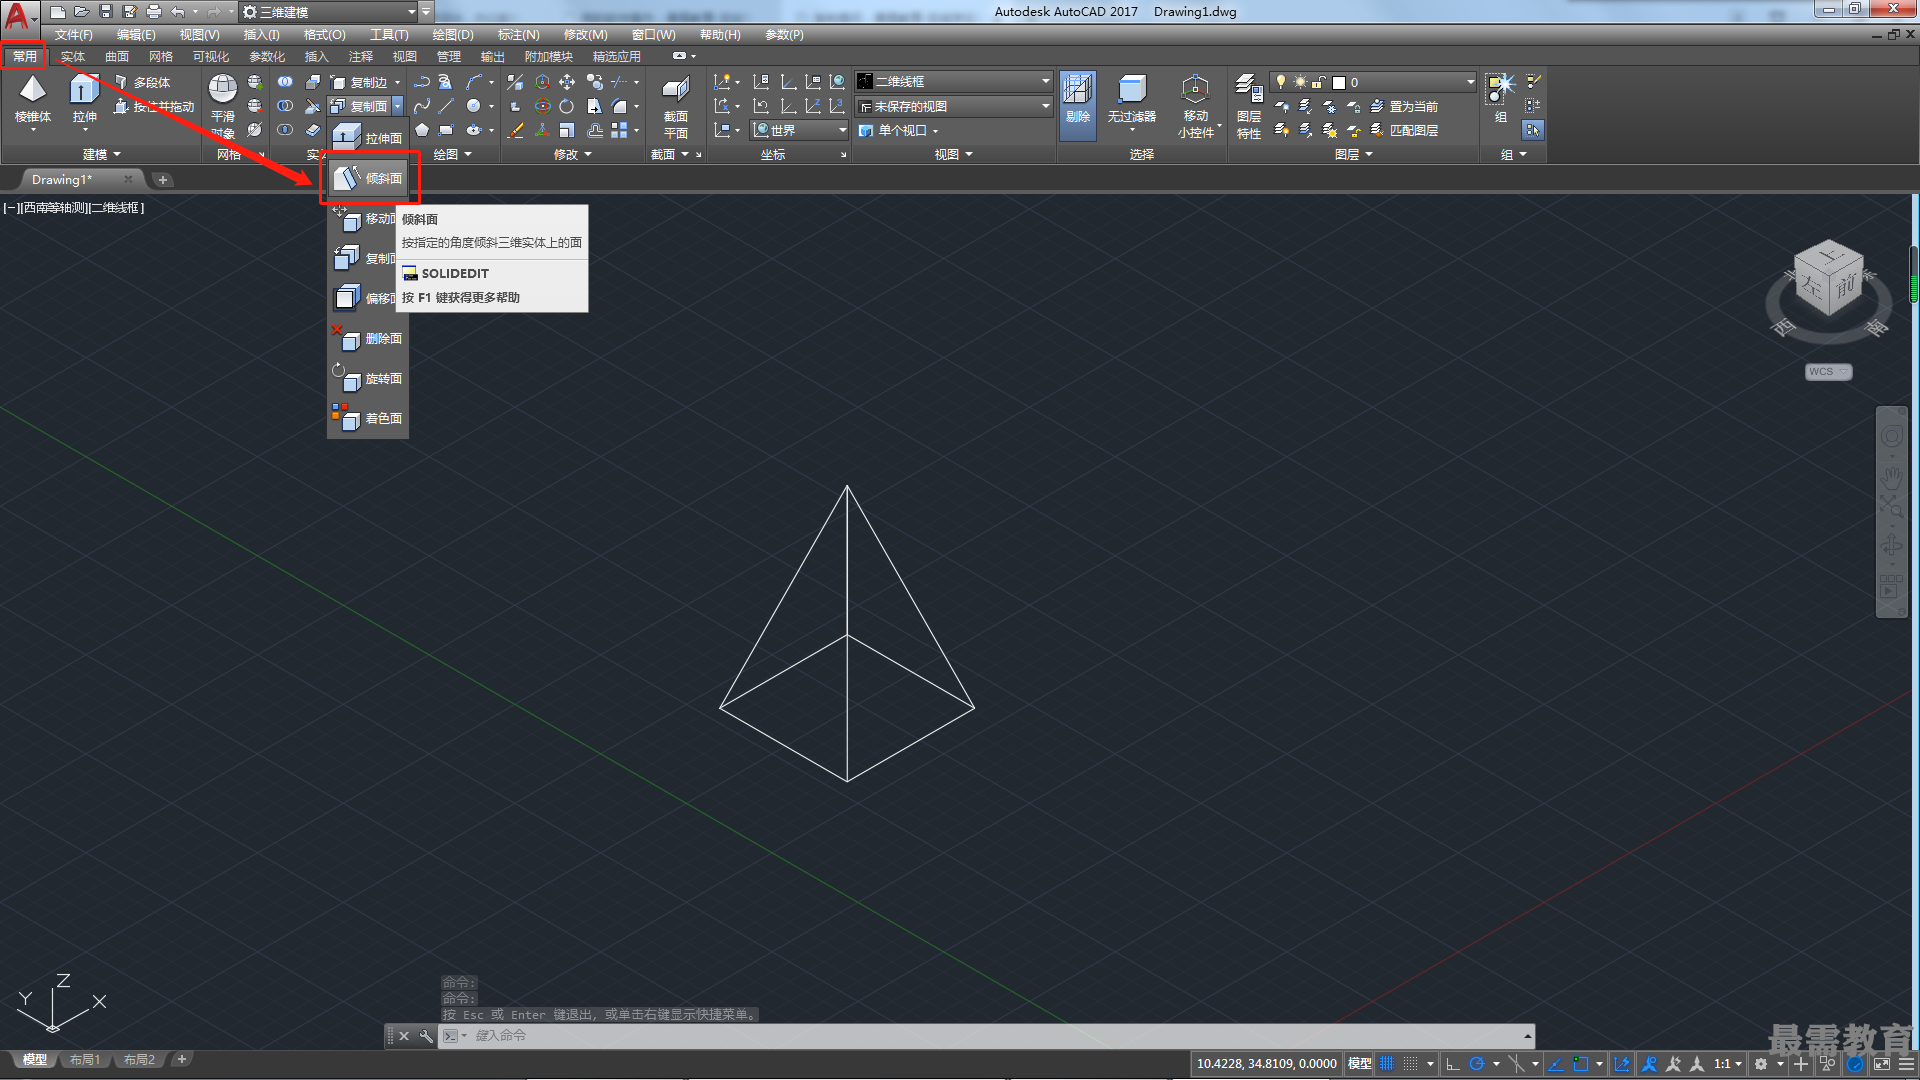This screenshot has width=1920, height=1080.
Task: Click the command line customize wrench icon
Action: click(425, 1036)
